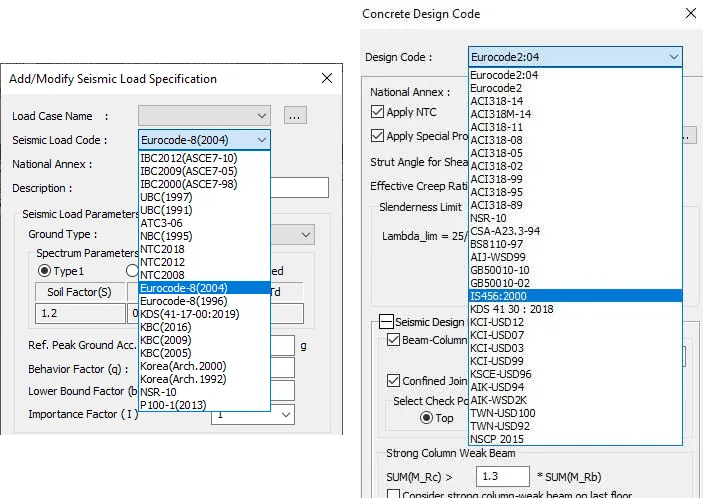This screenshot has width=703, height=498.
Task: Choose highlighted IS456:2000 design code
Action: [x=575, y=296]
